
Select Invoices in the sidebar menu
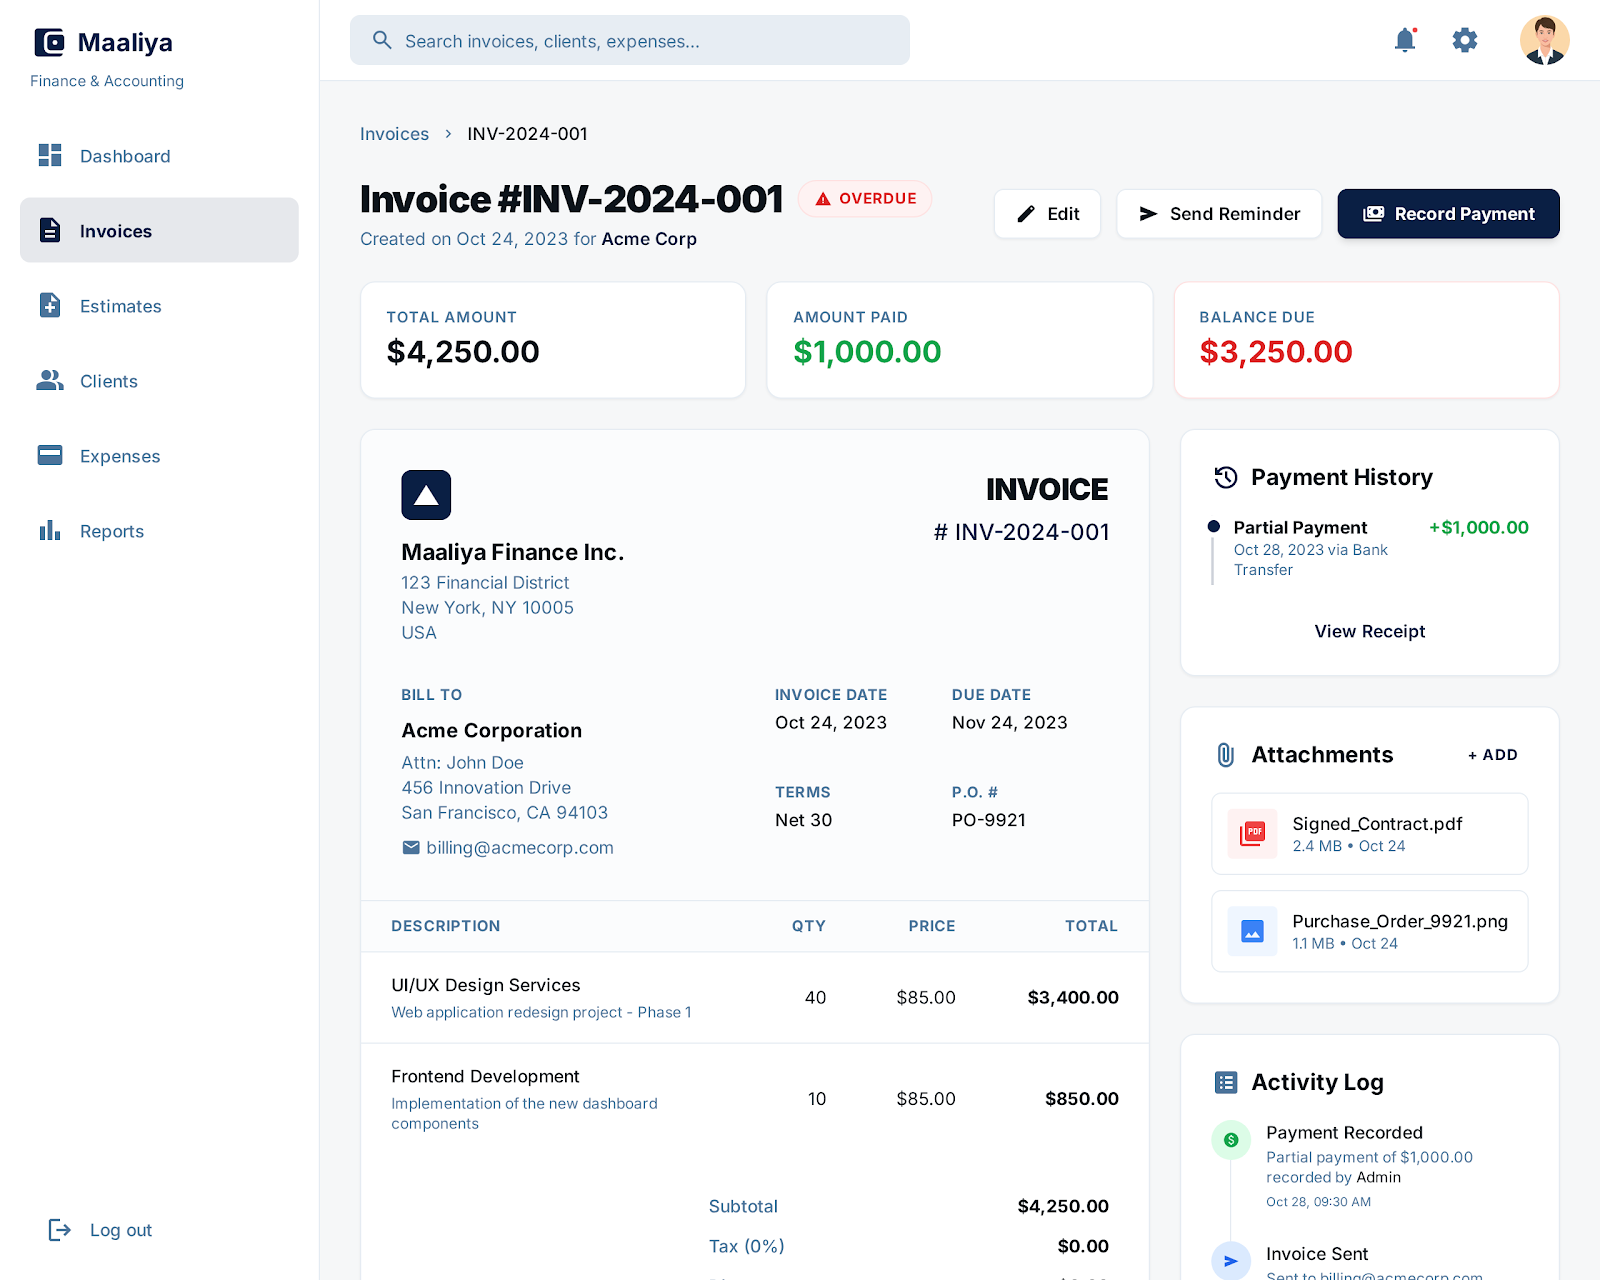pyautogui.click(x=115, y=230)
